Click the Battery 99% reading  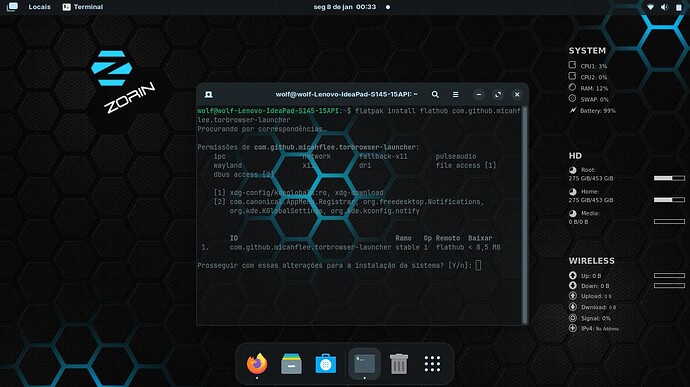tap(598, 111)
